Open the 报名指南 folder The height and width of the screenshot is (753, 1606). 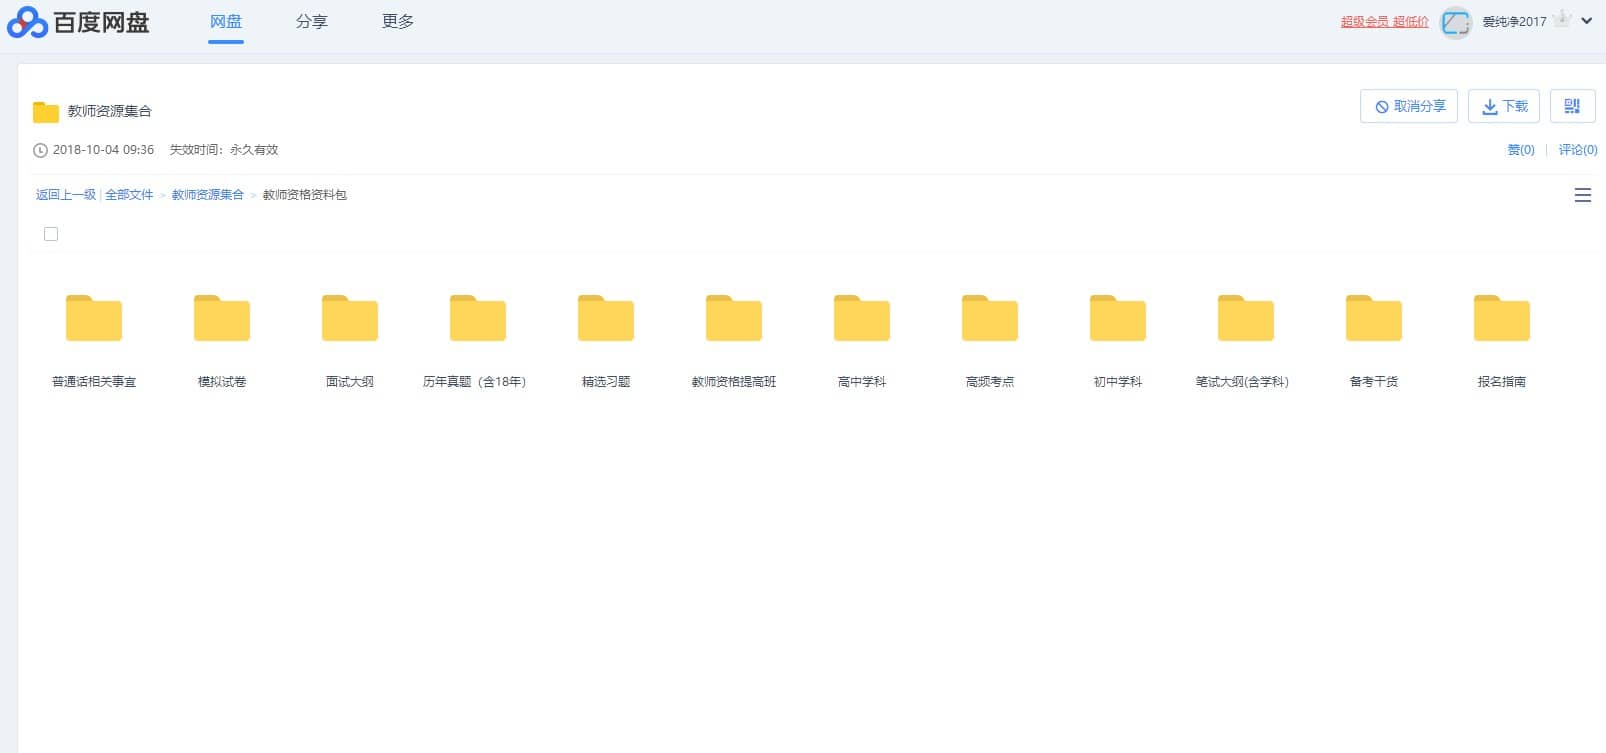[1502, 319]
